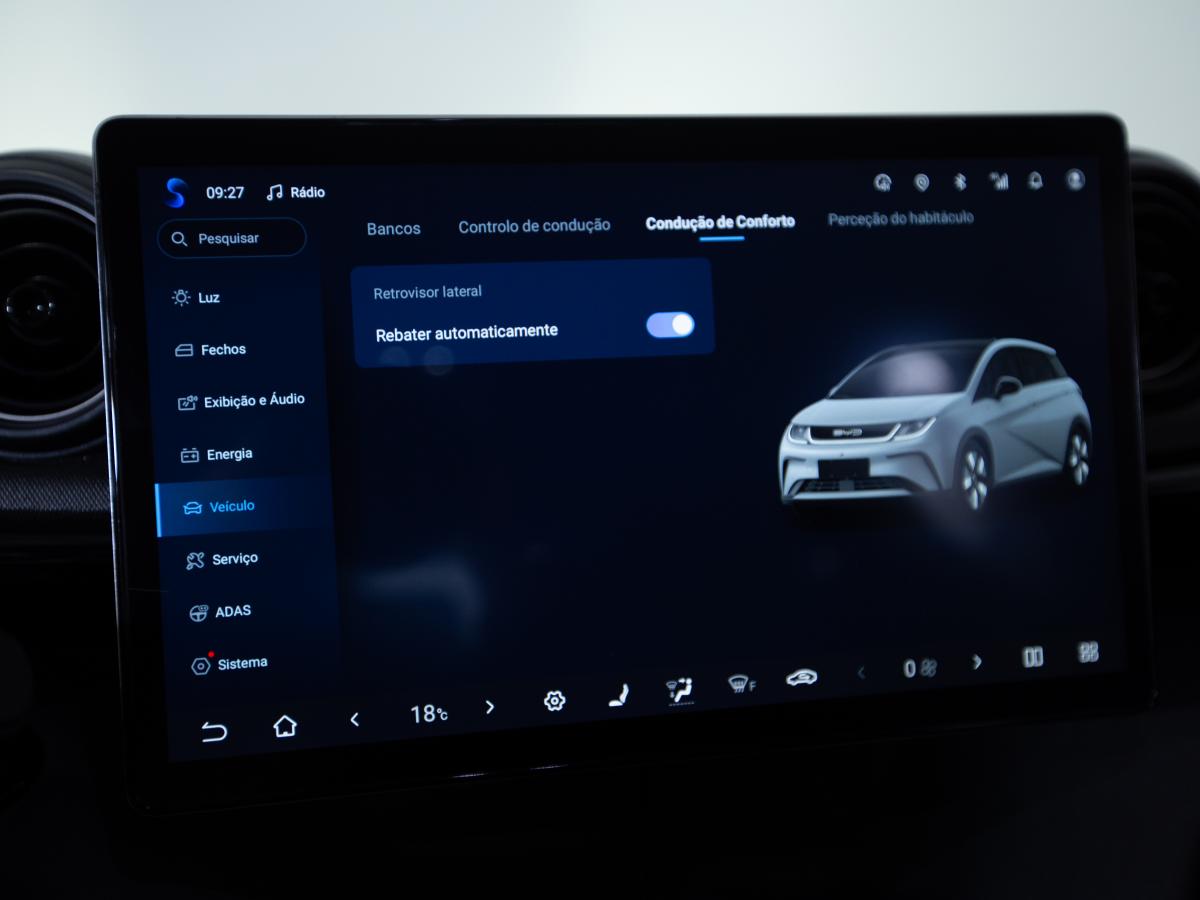Open the Energia settings menu

(x=216, y=454)
